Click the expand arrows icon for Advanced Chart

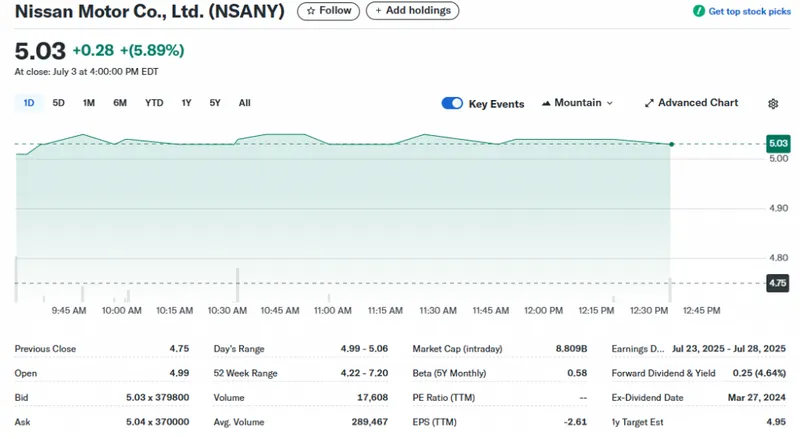[649, 104]
